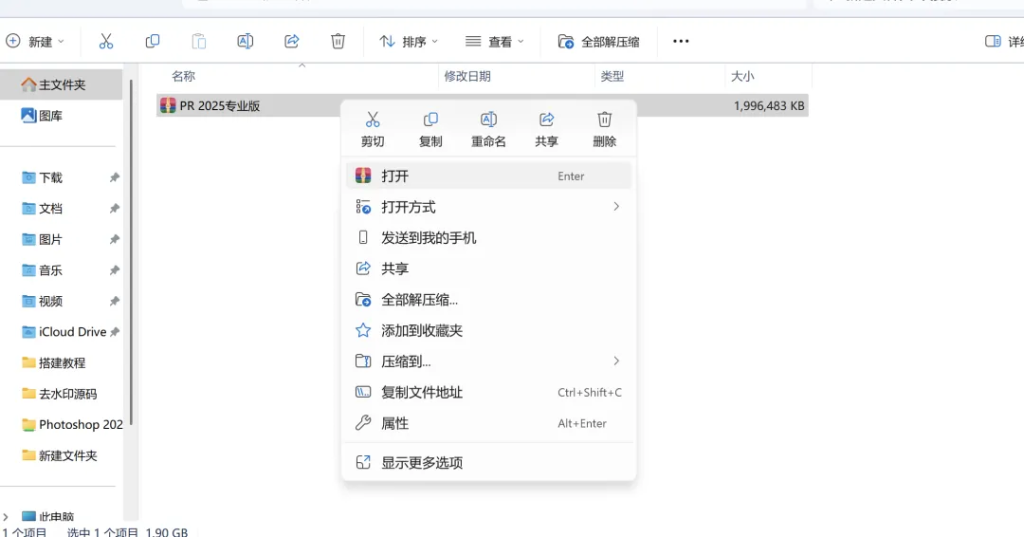Click the pin icon beside 文档
This screenshot has height=537, width=1024.
click(114, 208)
